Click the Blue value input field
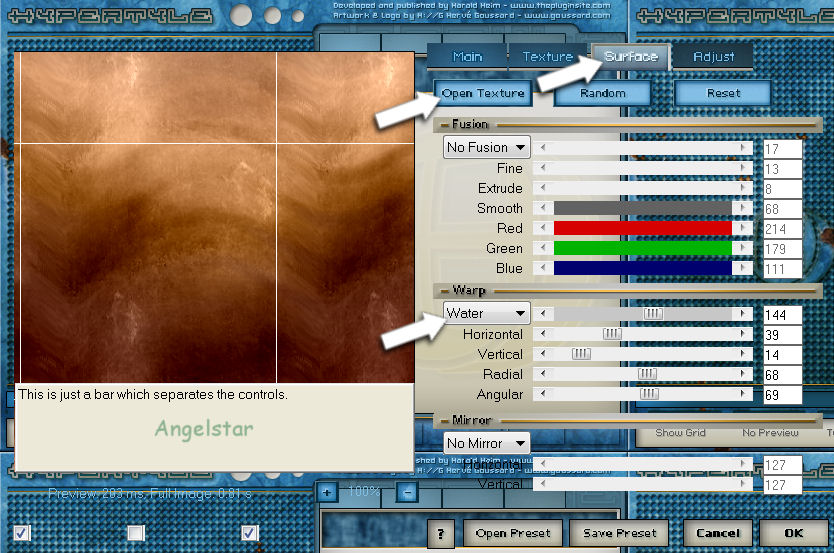The height and width of the screenshot is (553, 834). [782, 269]
